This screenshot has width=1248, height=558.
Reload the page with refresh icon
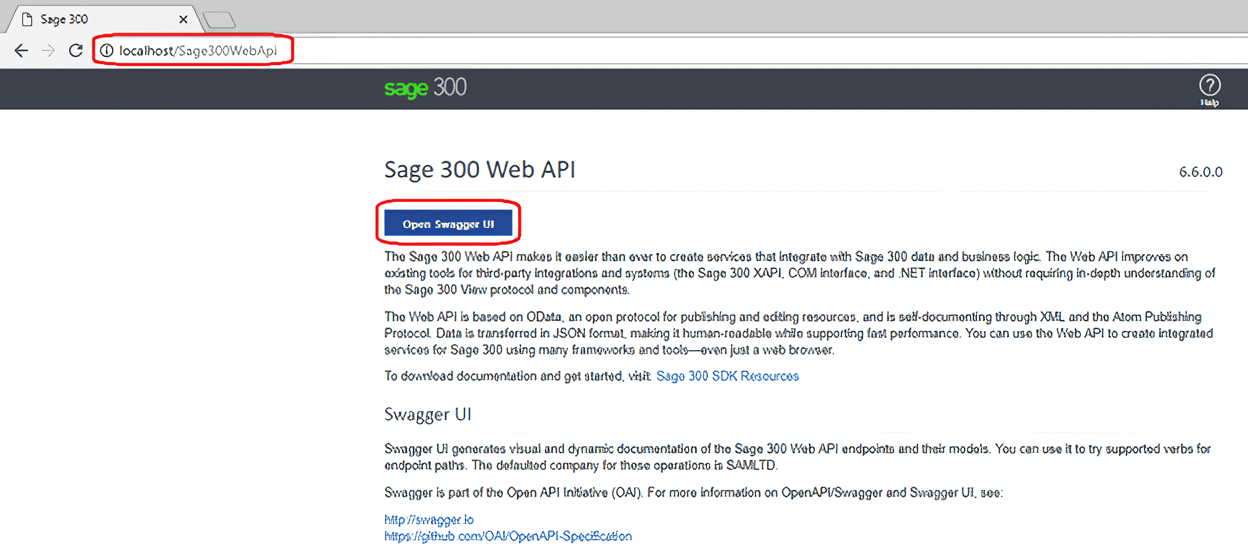pos(75,50)
